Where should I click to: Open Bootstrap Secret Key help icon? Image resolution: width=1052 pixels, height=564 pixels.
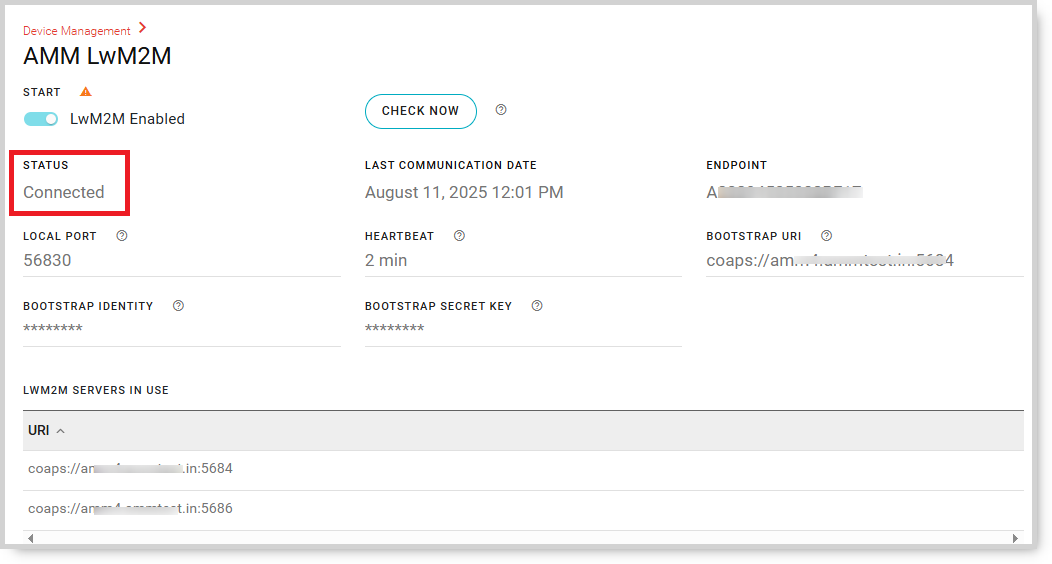tap(537, 306)
